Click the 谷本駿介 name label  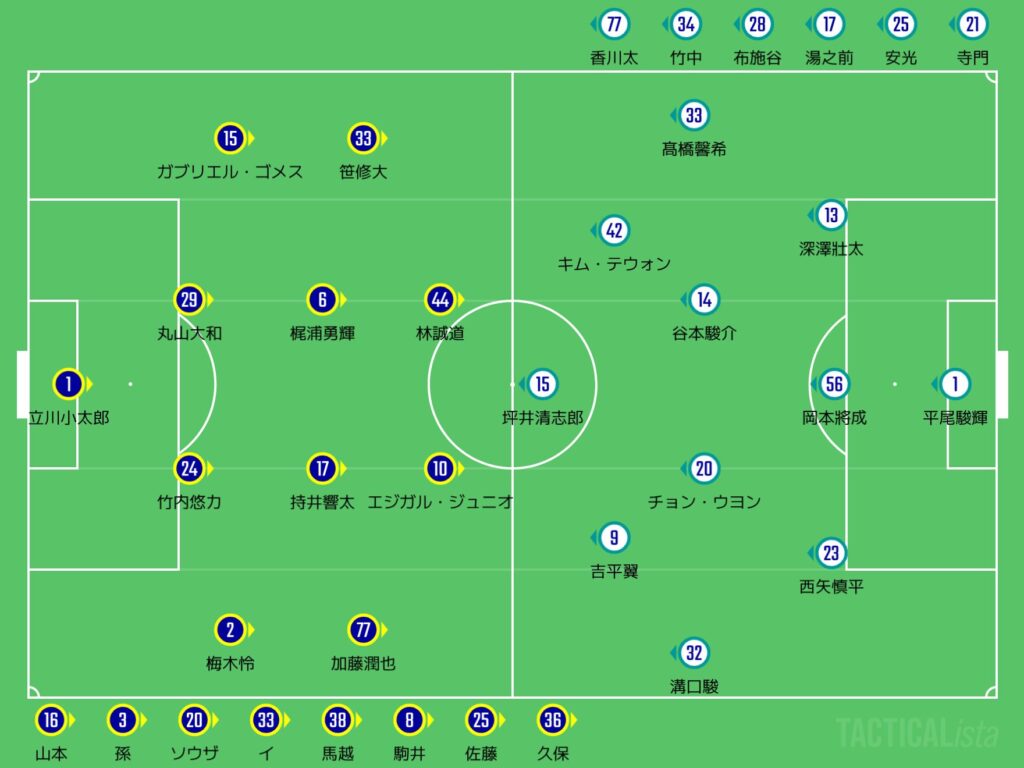click(x=704, y=333)
